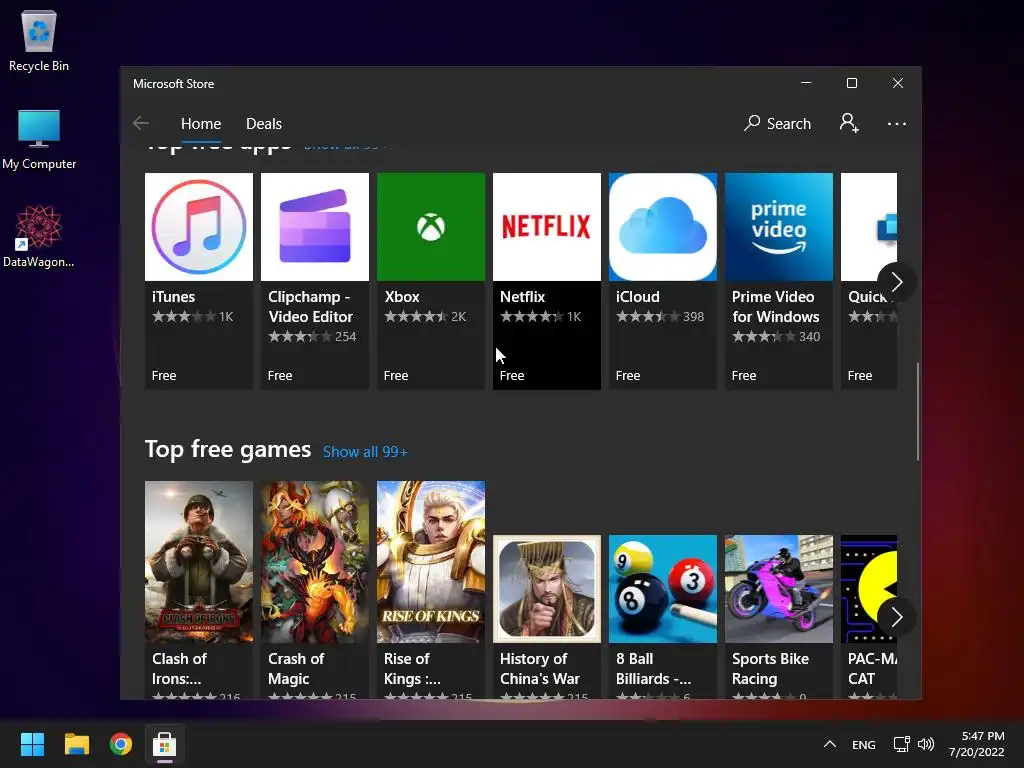Open the green Xbox app icon
This screenshot has width=1024, height=768.
click(431, 227)
